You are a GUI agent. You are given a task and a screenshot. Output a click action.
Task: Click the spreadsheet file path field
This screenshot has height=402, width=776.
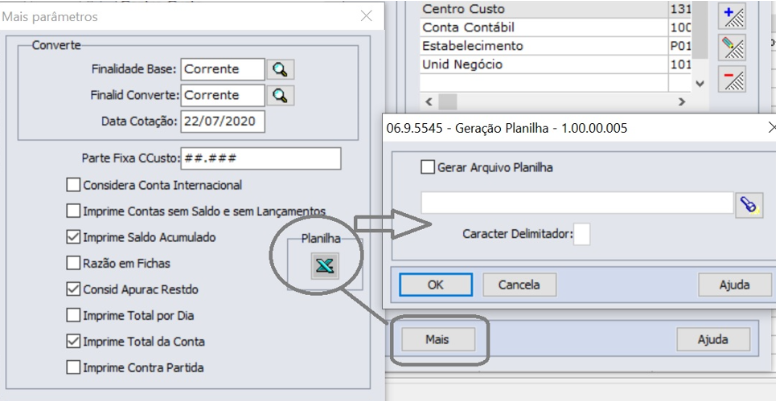[577, 203]
